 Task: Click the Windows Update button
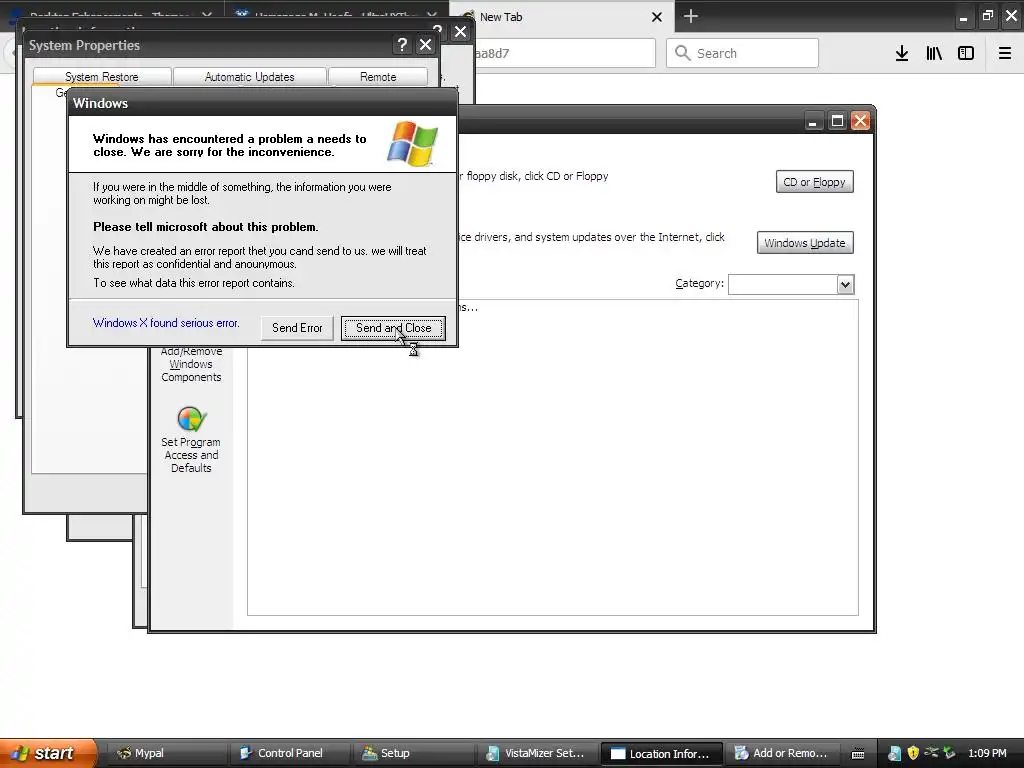pyautogui.click(x=805, y=243)
